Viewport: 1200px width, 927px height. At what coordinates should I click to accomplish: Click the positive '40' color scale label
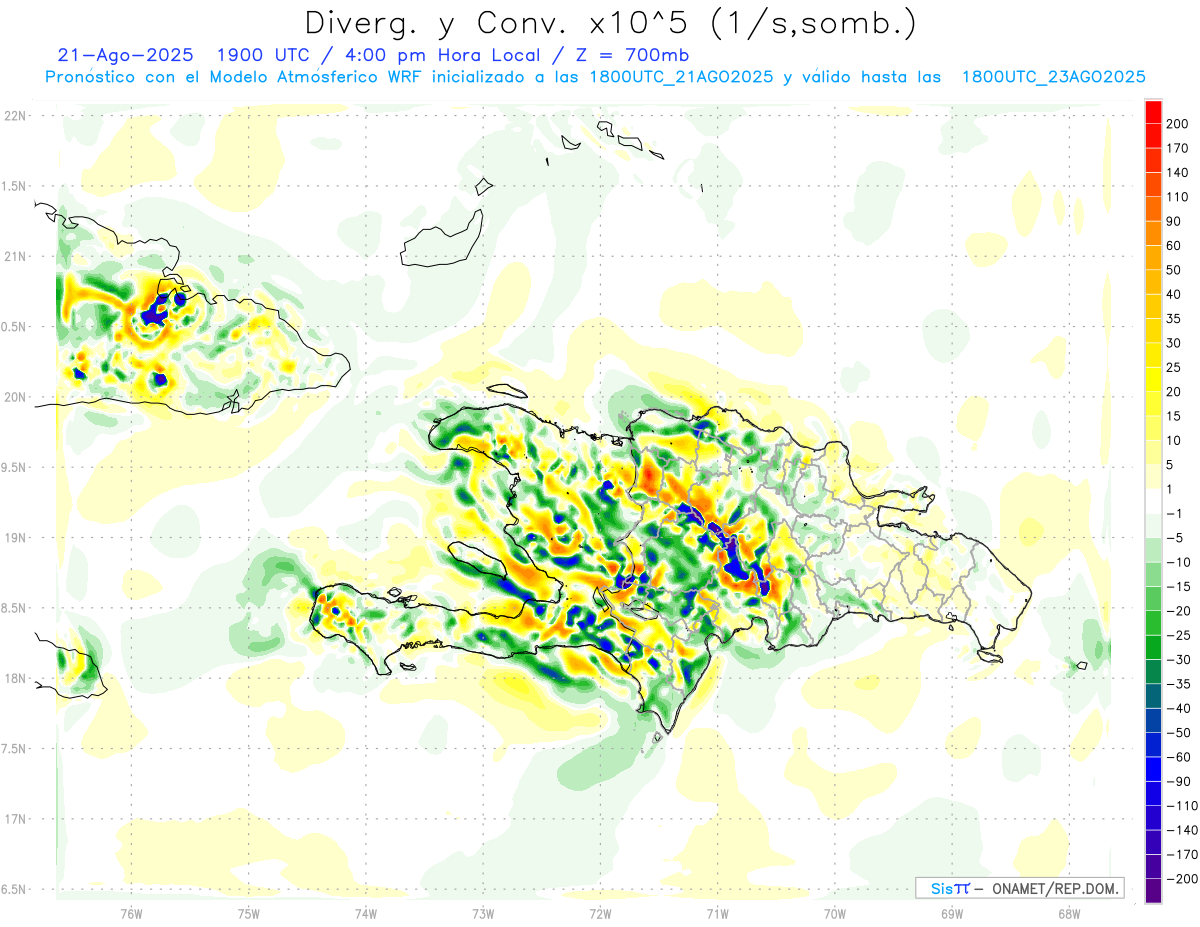click(1175, 294)
